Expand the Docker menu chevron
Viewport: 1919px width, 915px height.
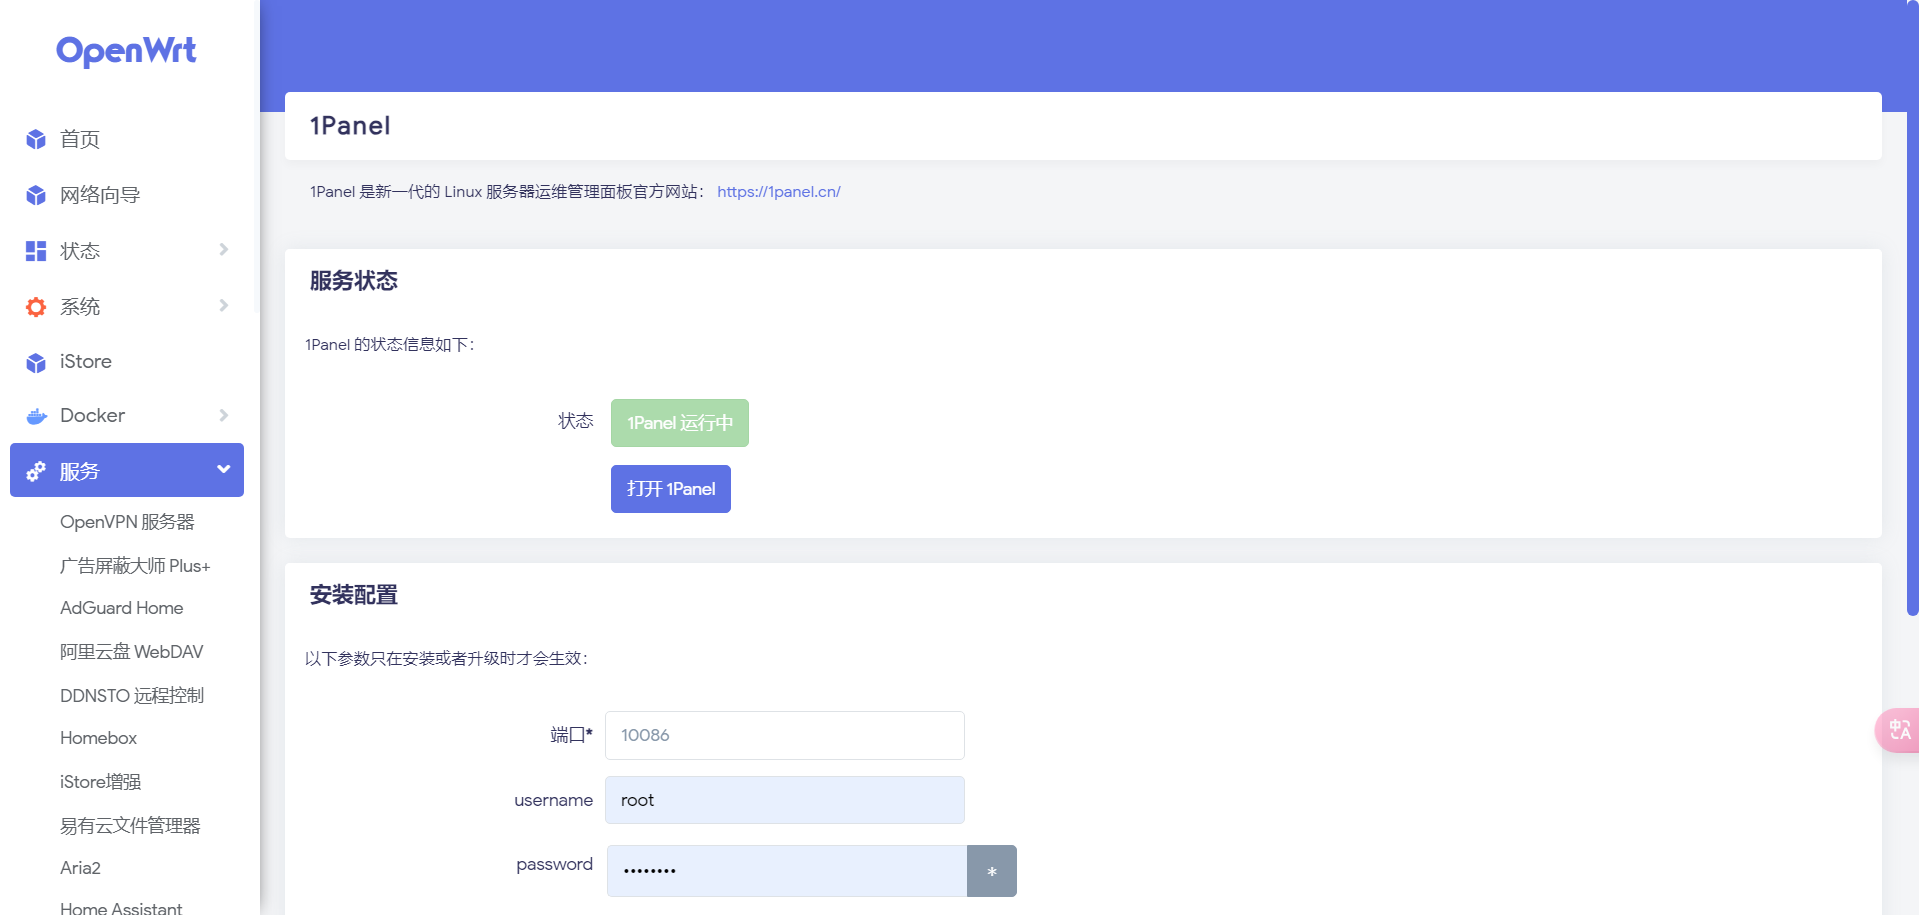pos(224,415)
